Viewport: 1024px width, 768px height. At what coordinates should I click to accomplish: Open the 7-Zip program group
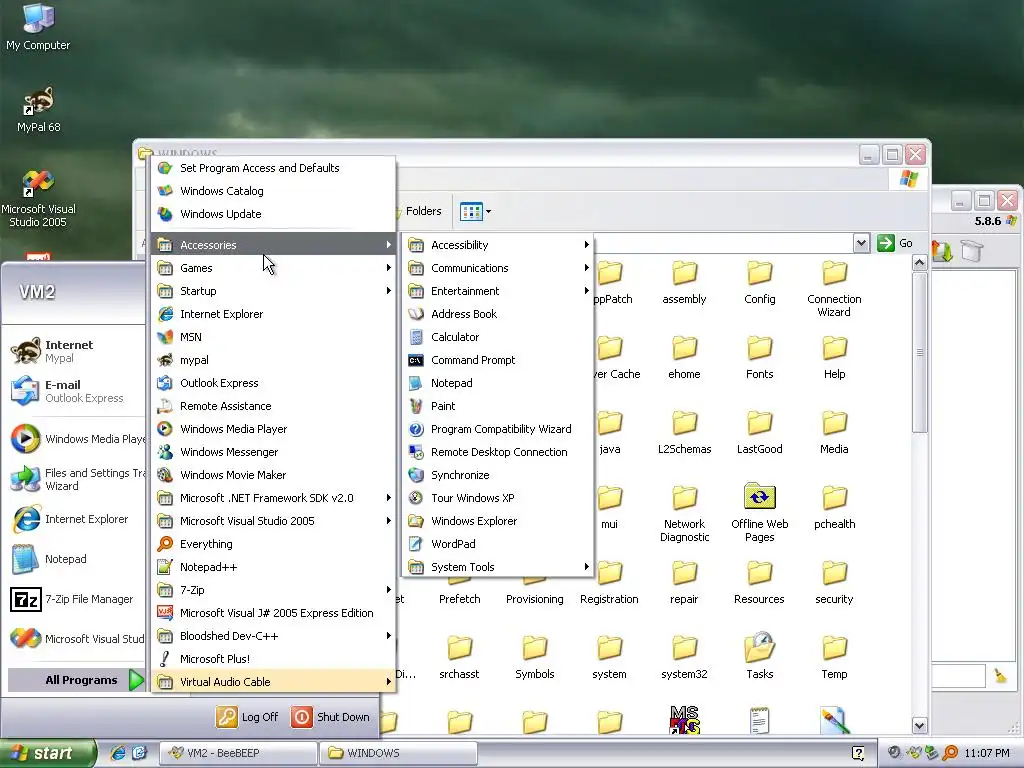274,590
